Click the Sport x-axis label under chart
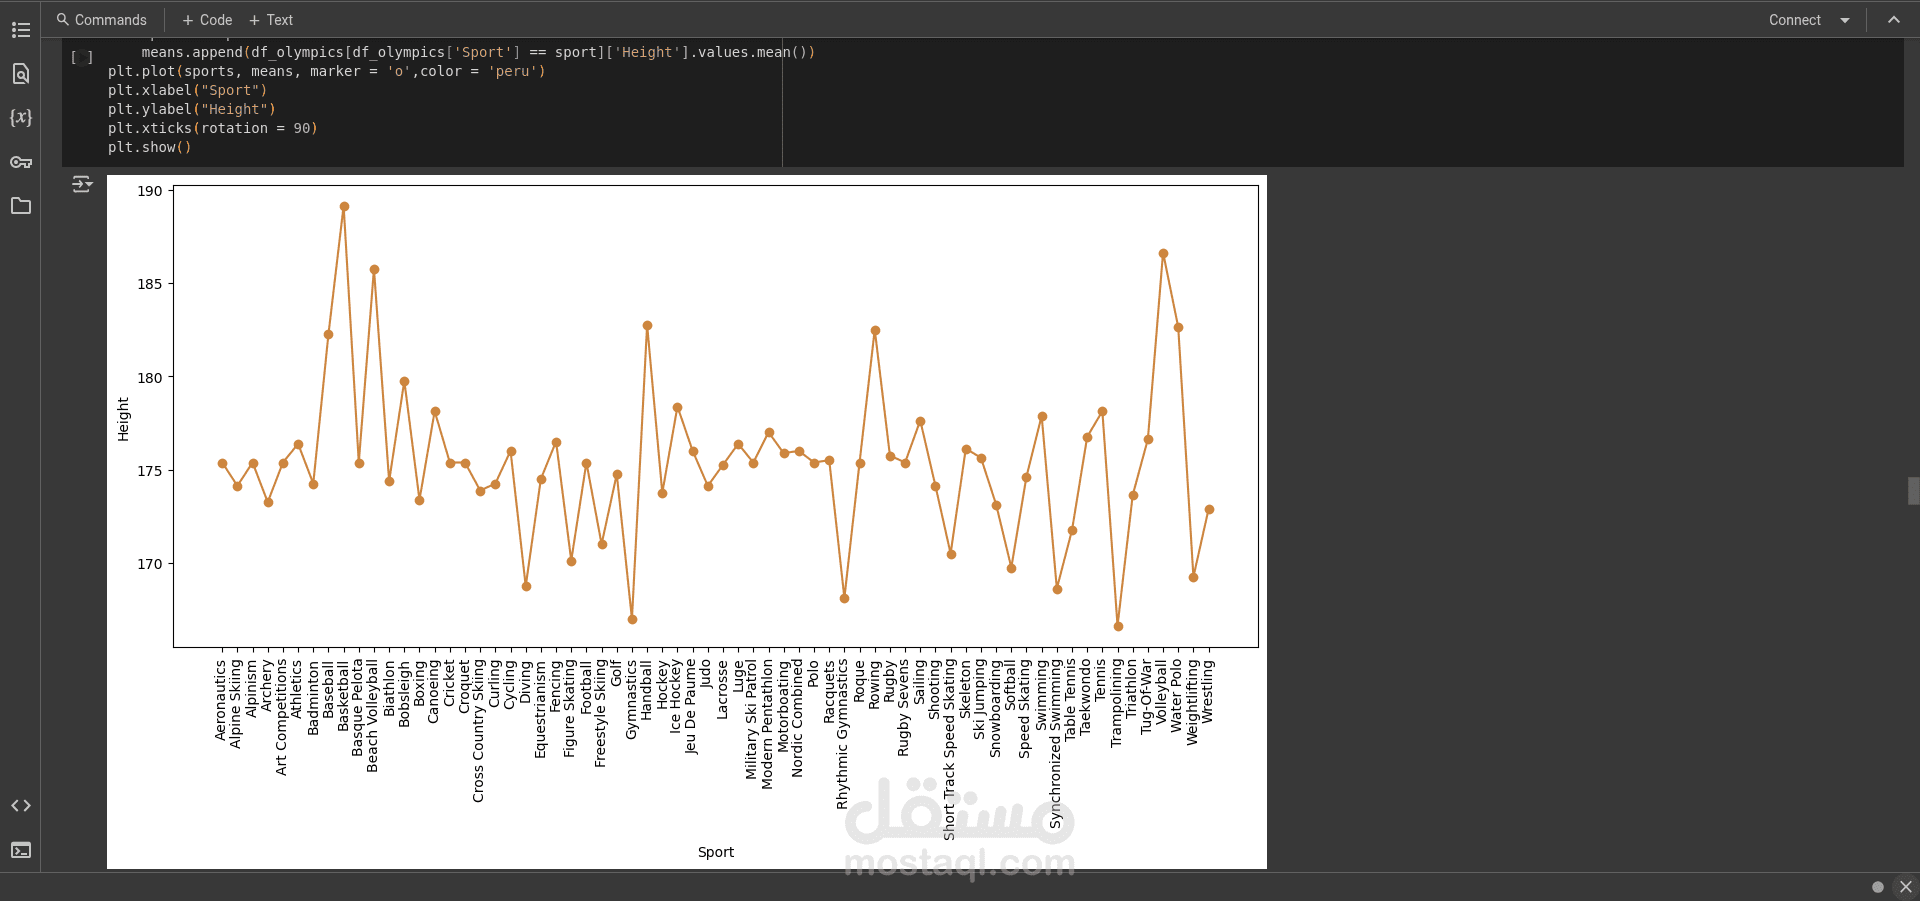 click(x=716, y=852)
